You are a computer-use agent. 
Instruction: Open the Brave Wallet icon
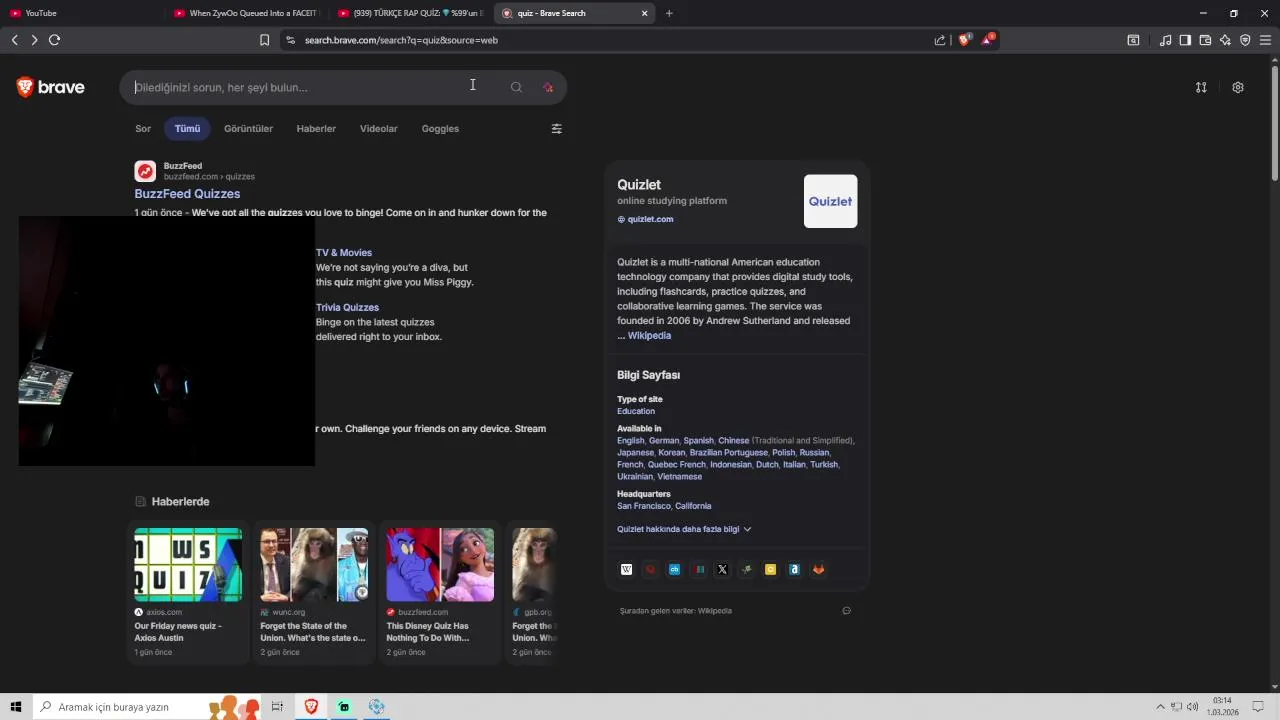[1205, 40]
